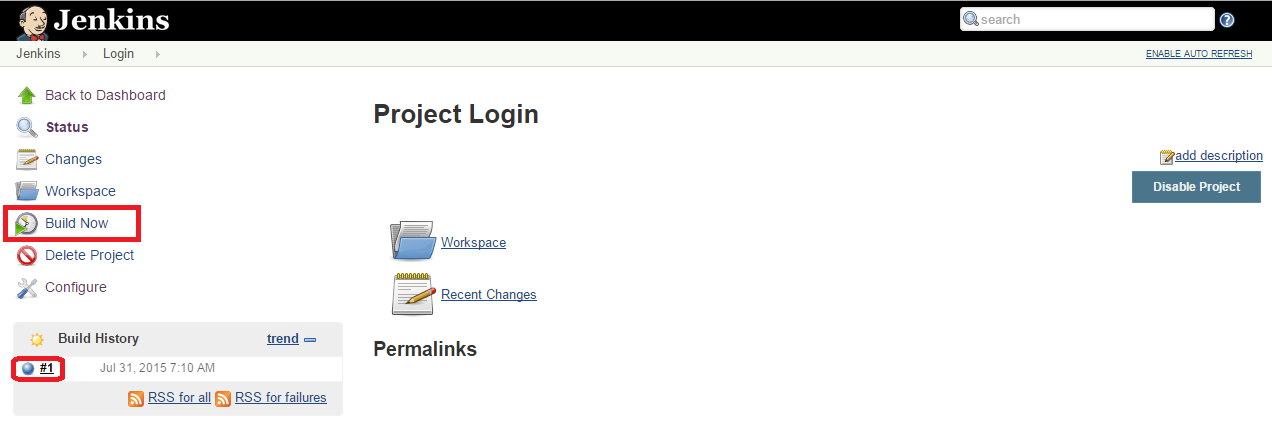View the build history trend link
The width and height of the screenshot is (1272, 427).
283,339
